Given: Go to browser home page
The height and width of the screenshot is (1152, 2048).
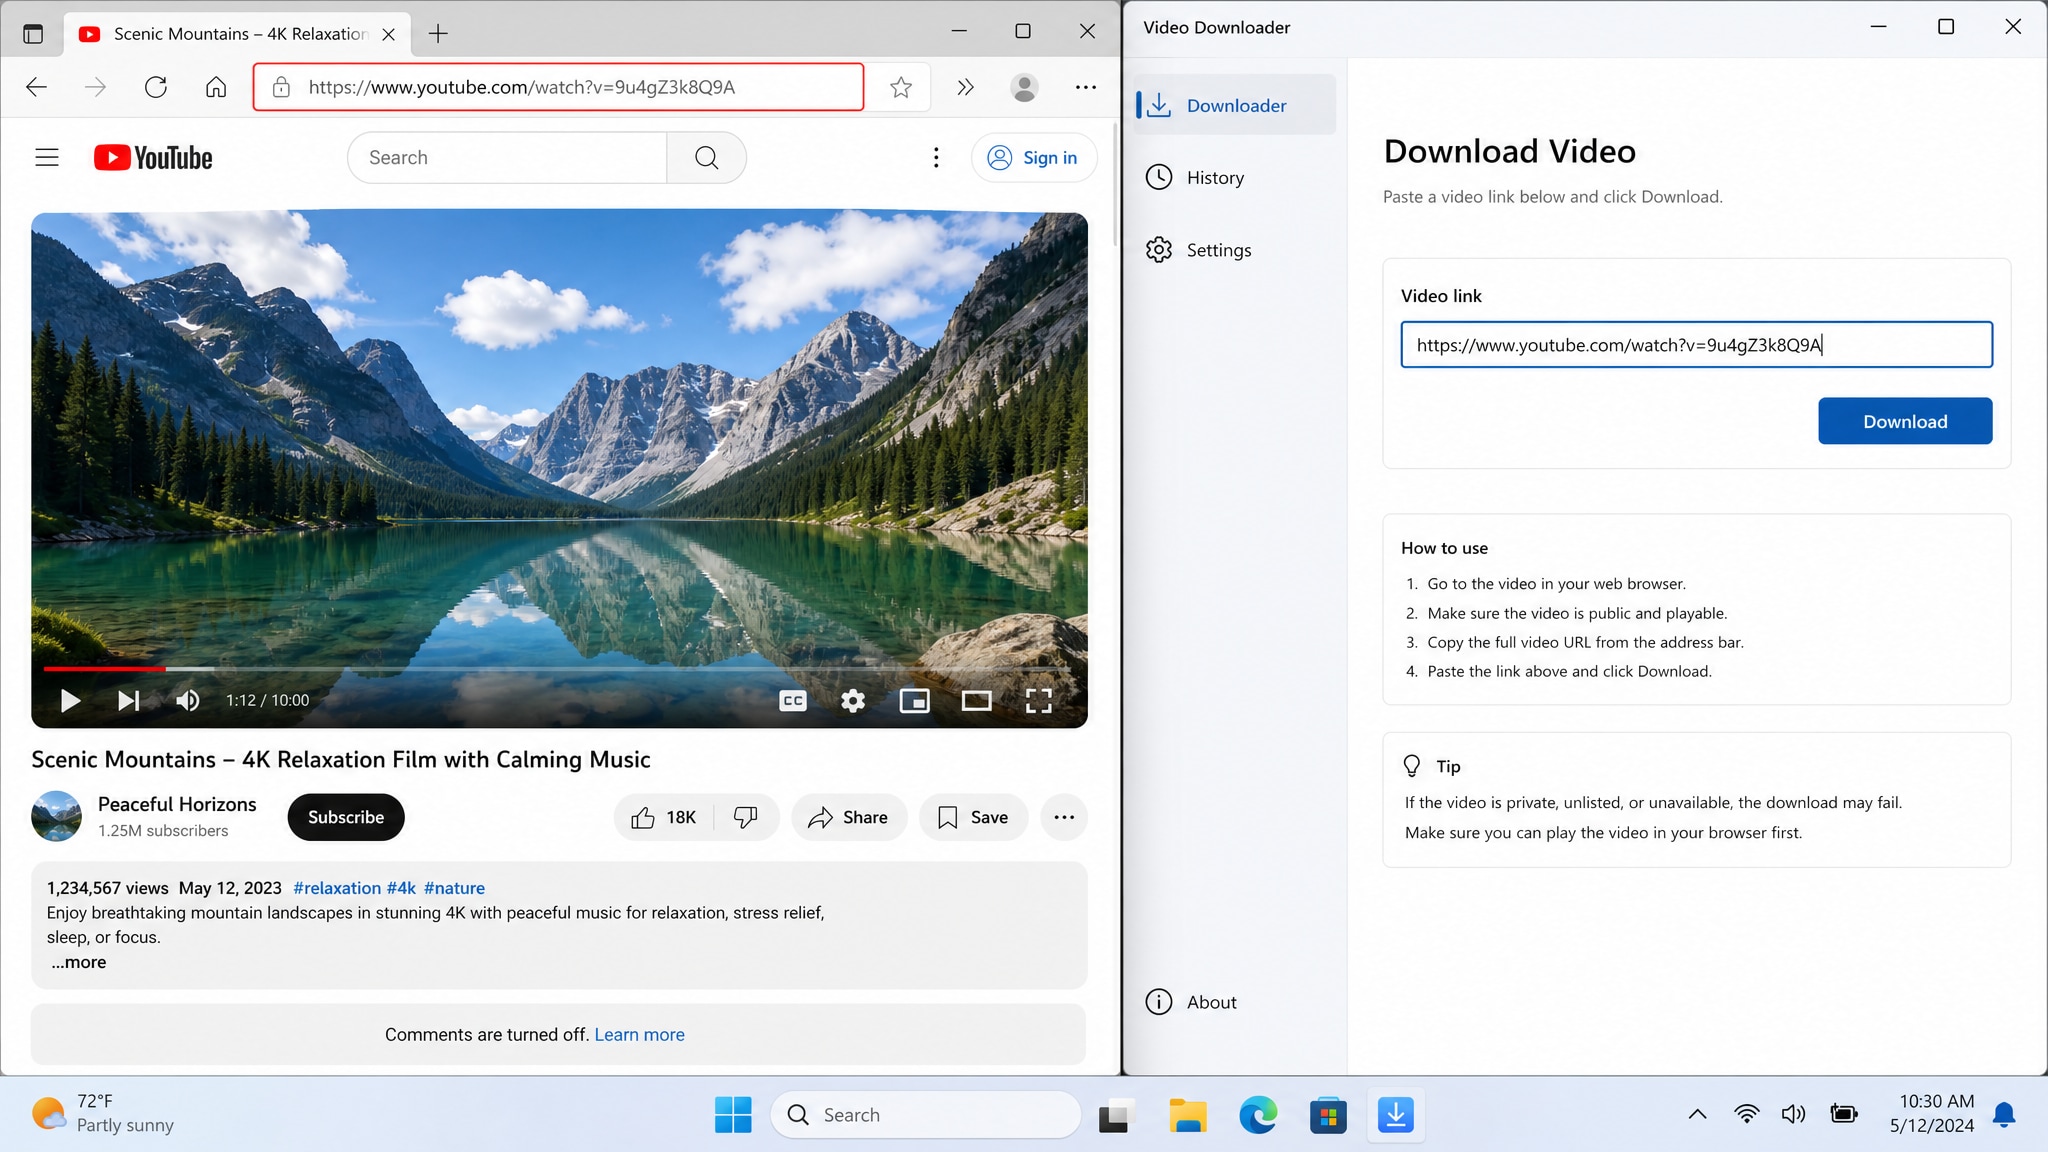Looking at the screenshot, I should pos(216,87).
